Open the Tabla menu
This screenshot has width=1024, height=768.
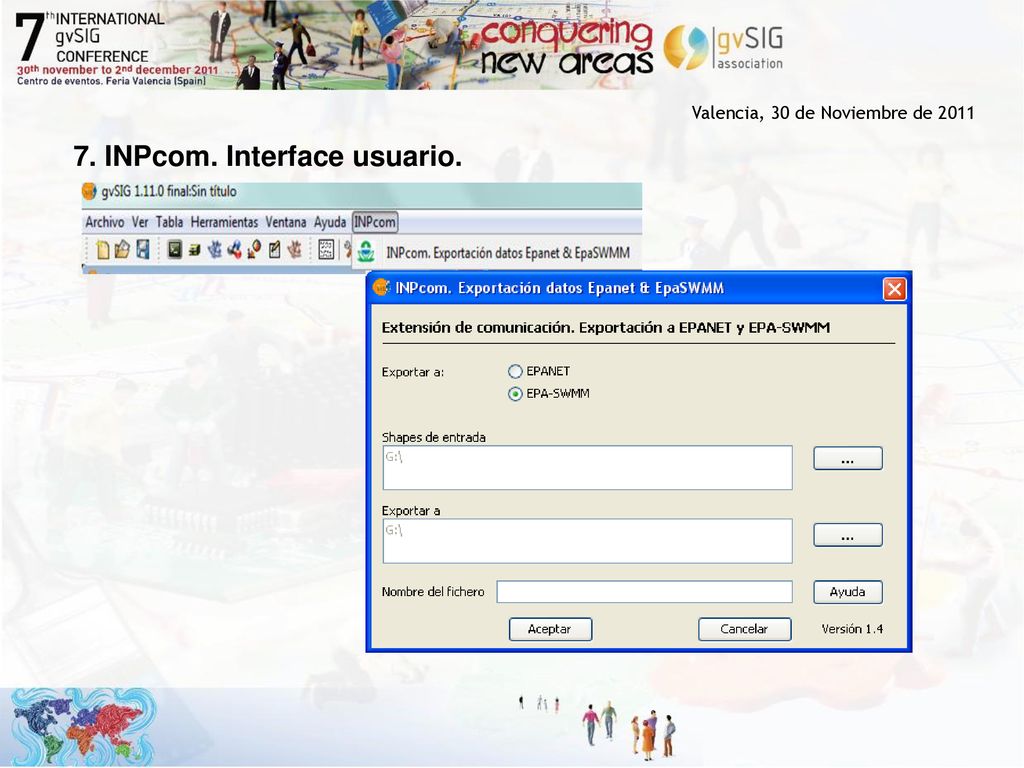click(x=169, y=223)
